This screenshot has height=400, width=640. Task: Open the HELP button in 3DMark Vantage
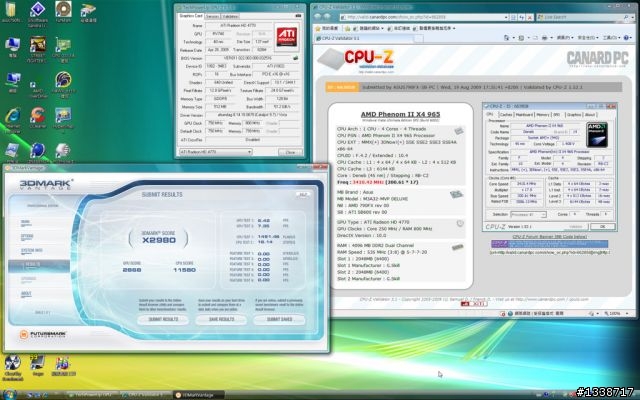(x=303, y=195)
